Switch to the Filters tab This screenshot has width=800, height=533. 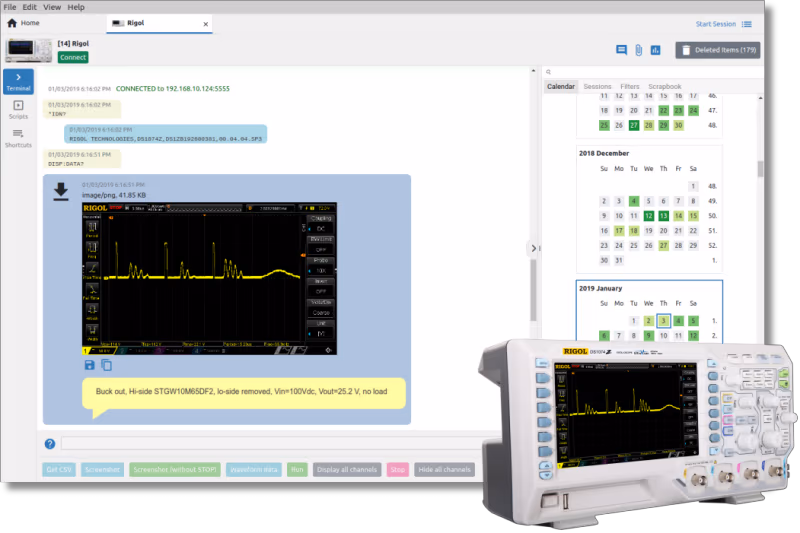click(630, 87)
